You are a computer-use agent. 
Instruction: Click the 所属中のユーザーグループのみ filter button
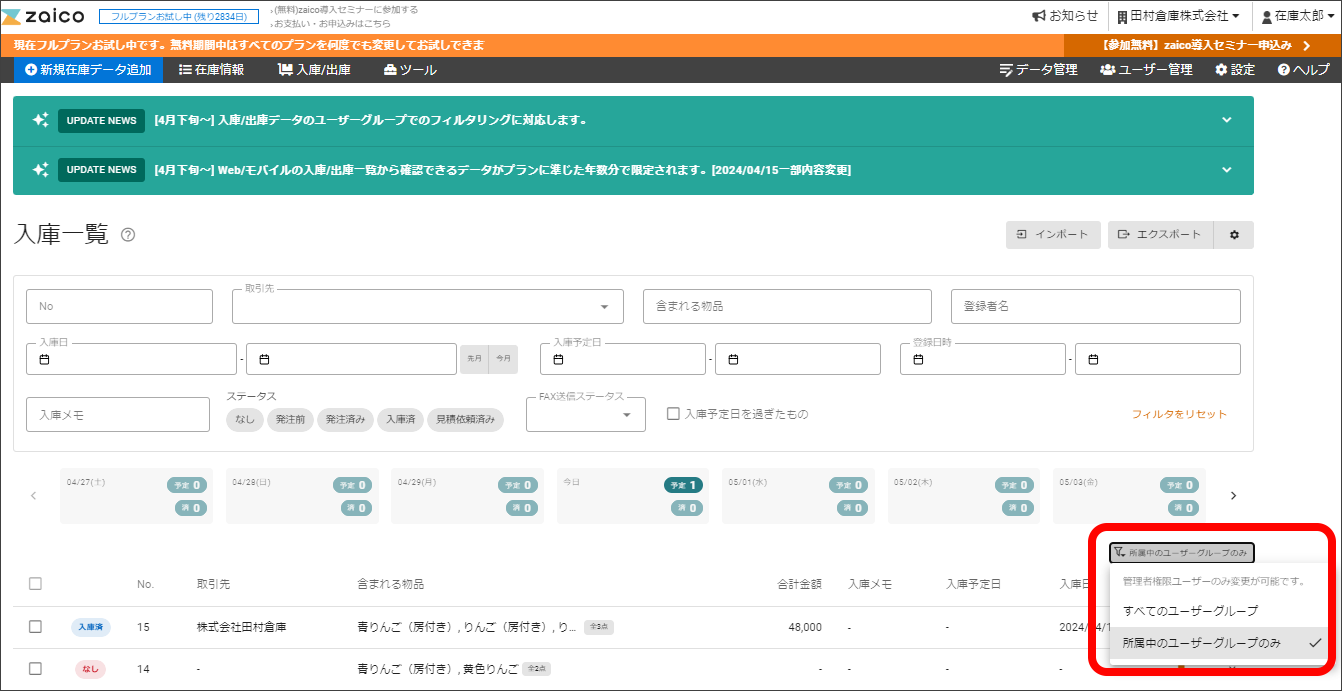(x=1181, y=552)
